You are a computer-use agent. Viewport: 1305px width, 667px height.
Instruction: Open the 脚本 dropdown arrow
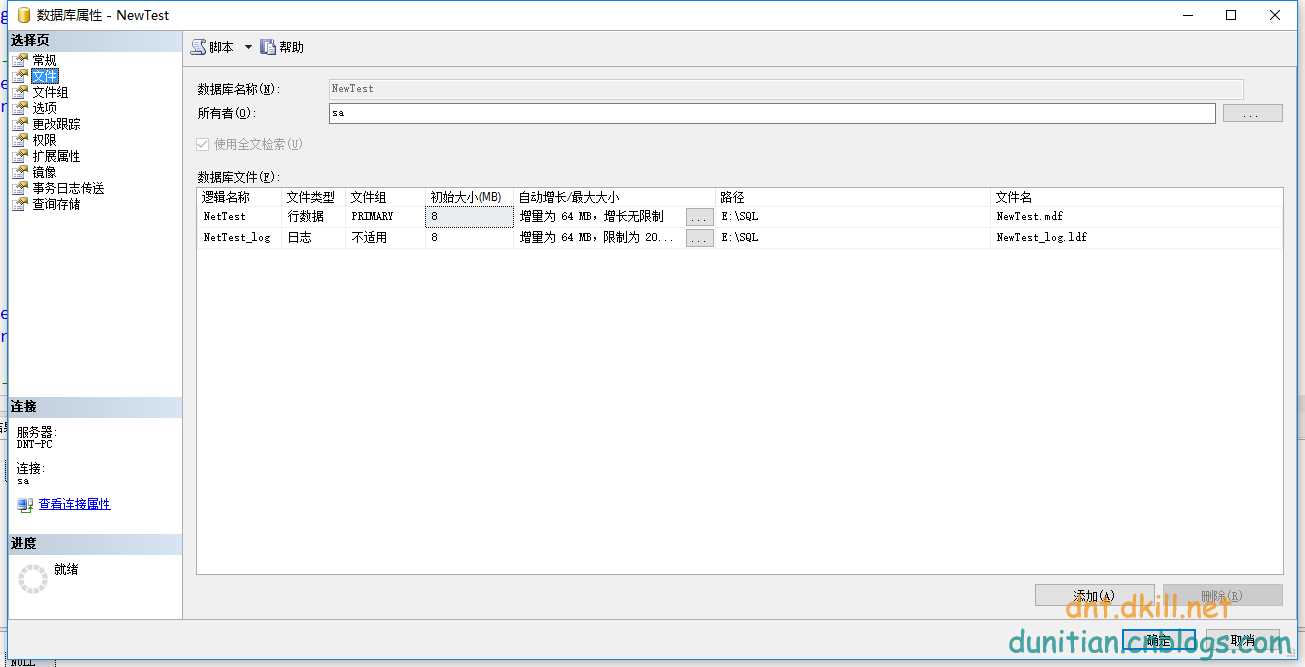tap(248, 47)
